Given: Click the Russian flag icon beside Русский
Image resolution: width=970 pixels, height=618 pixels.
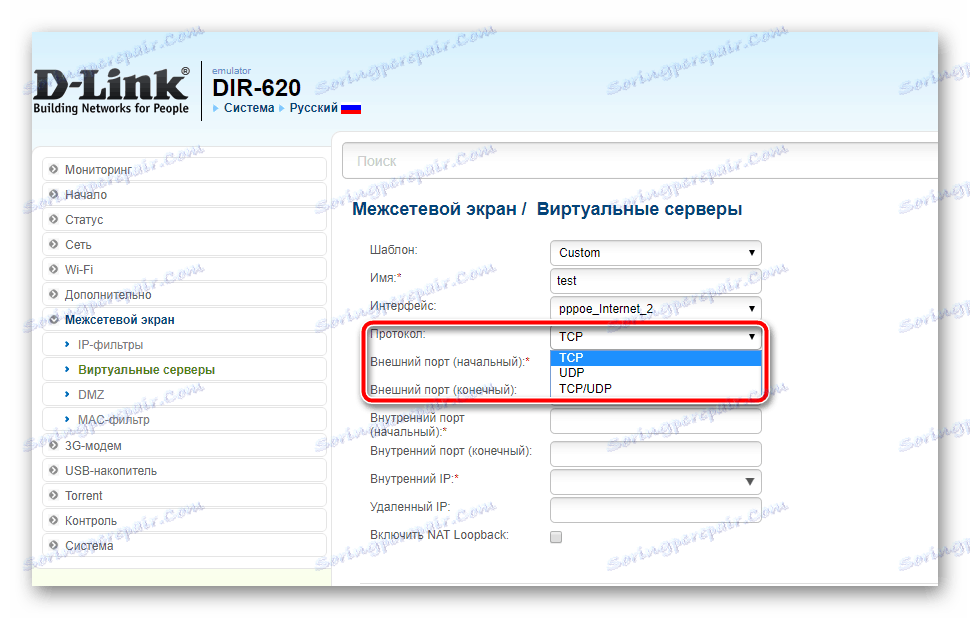Looking at the screenshot, I should (x=351, y=107).
